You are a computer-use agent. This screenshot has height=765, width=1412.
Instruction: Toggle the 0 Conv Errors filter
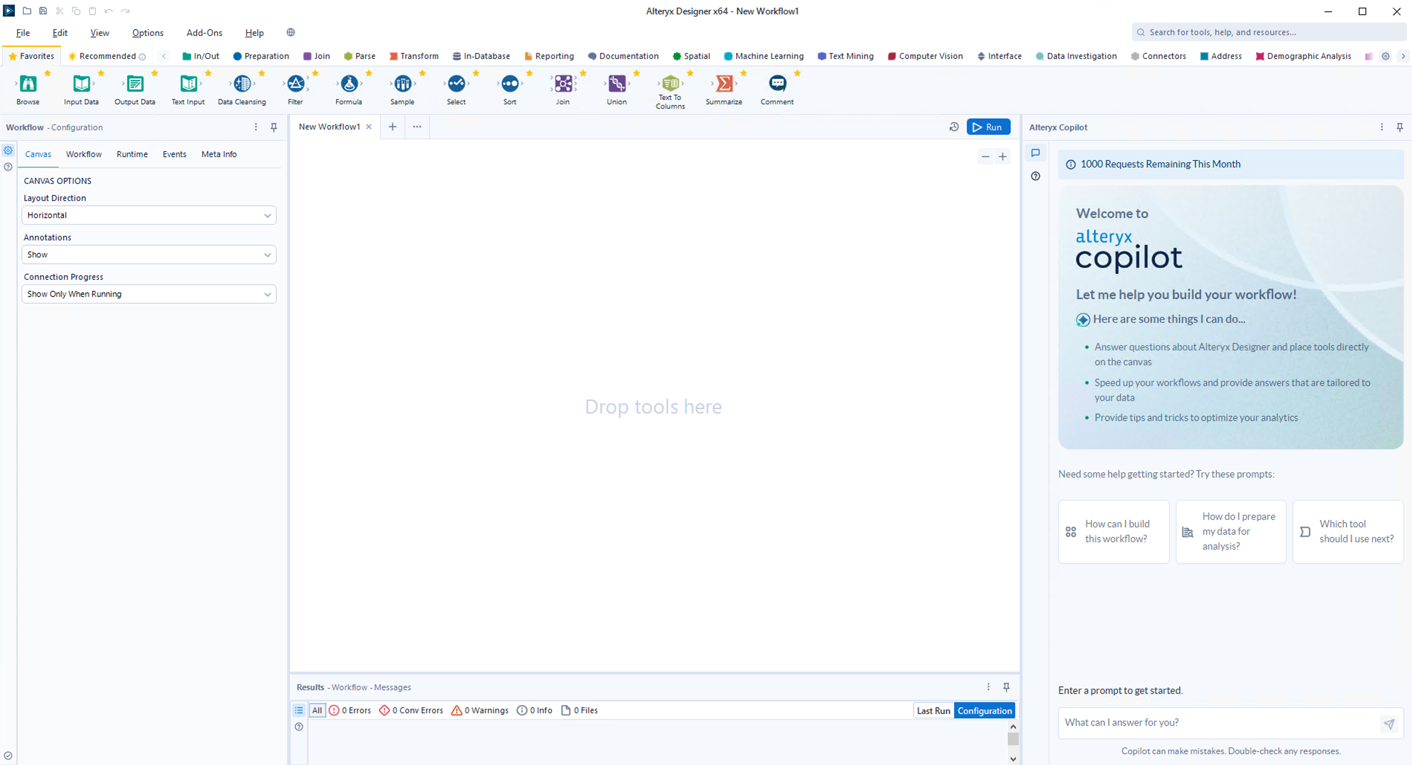[411, 710]
